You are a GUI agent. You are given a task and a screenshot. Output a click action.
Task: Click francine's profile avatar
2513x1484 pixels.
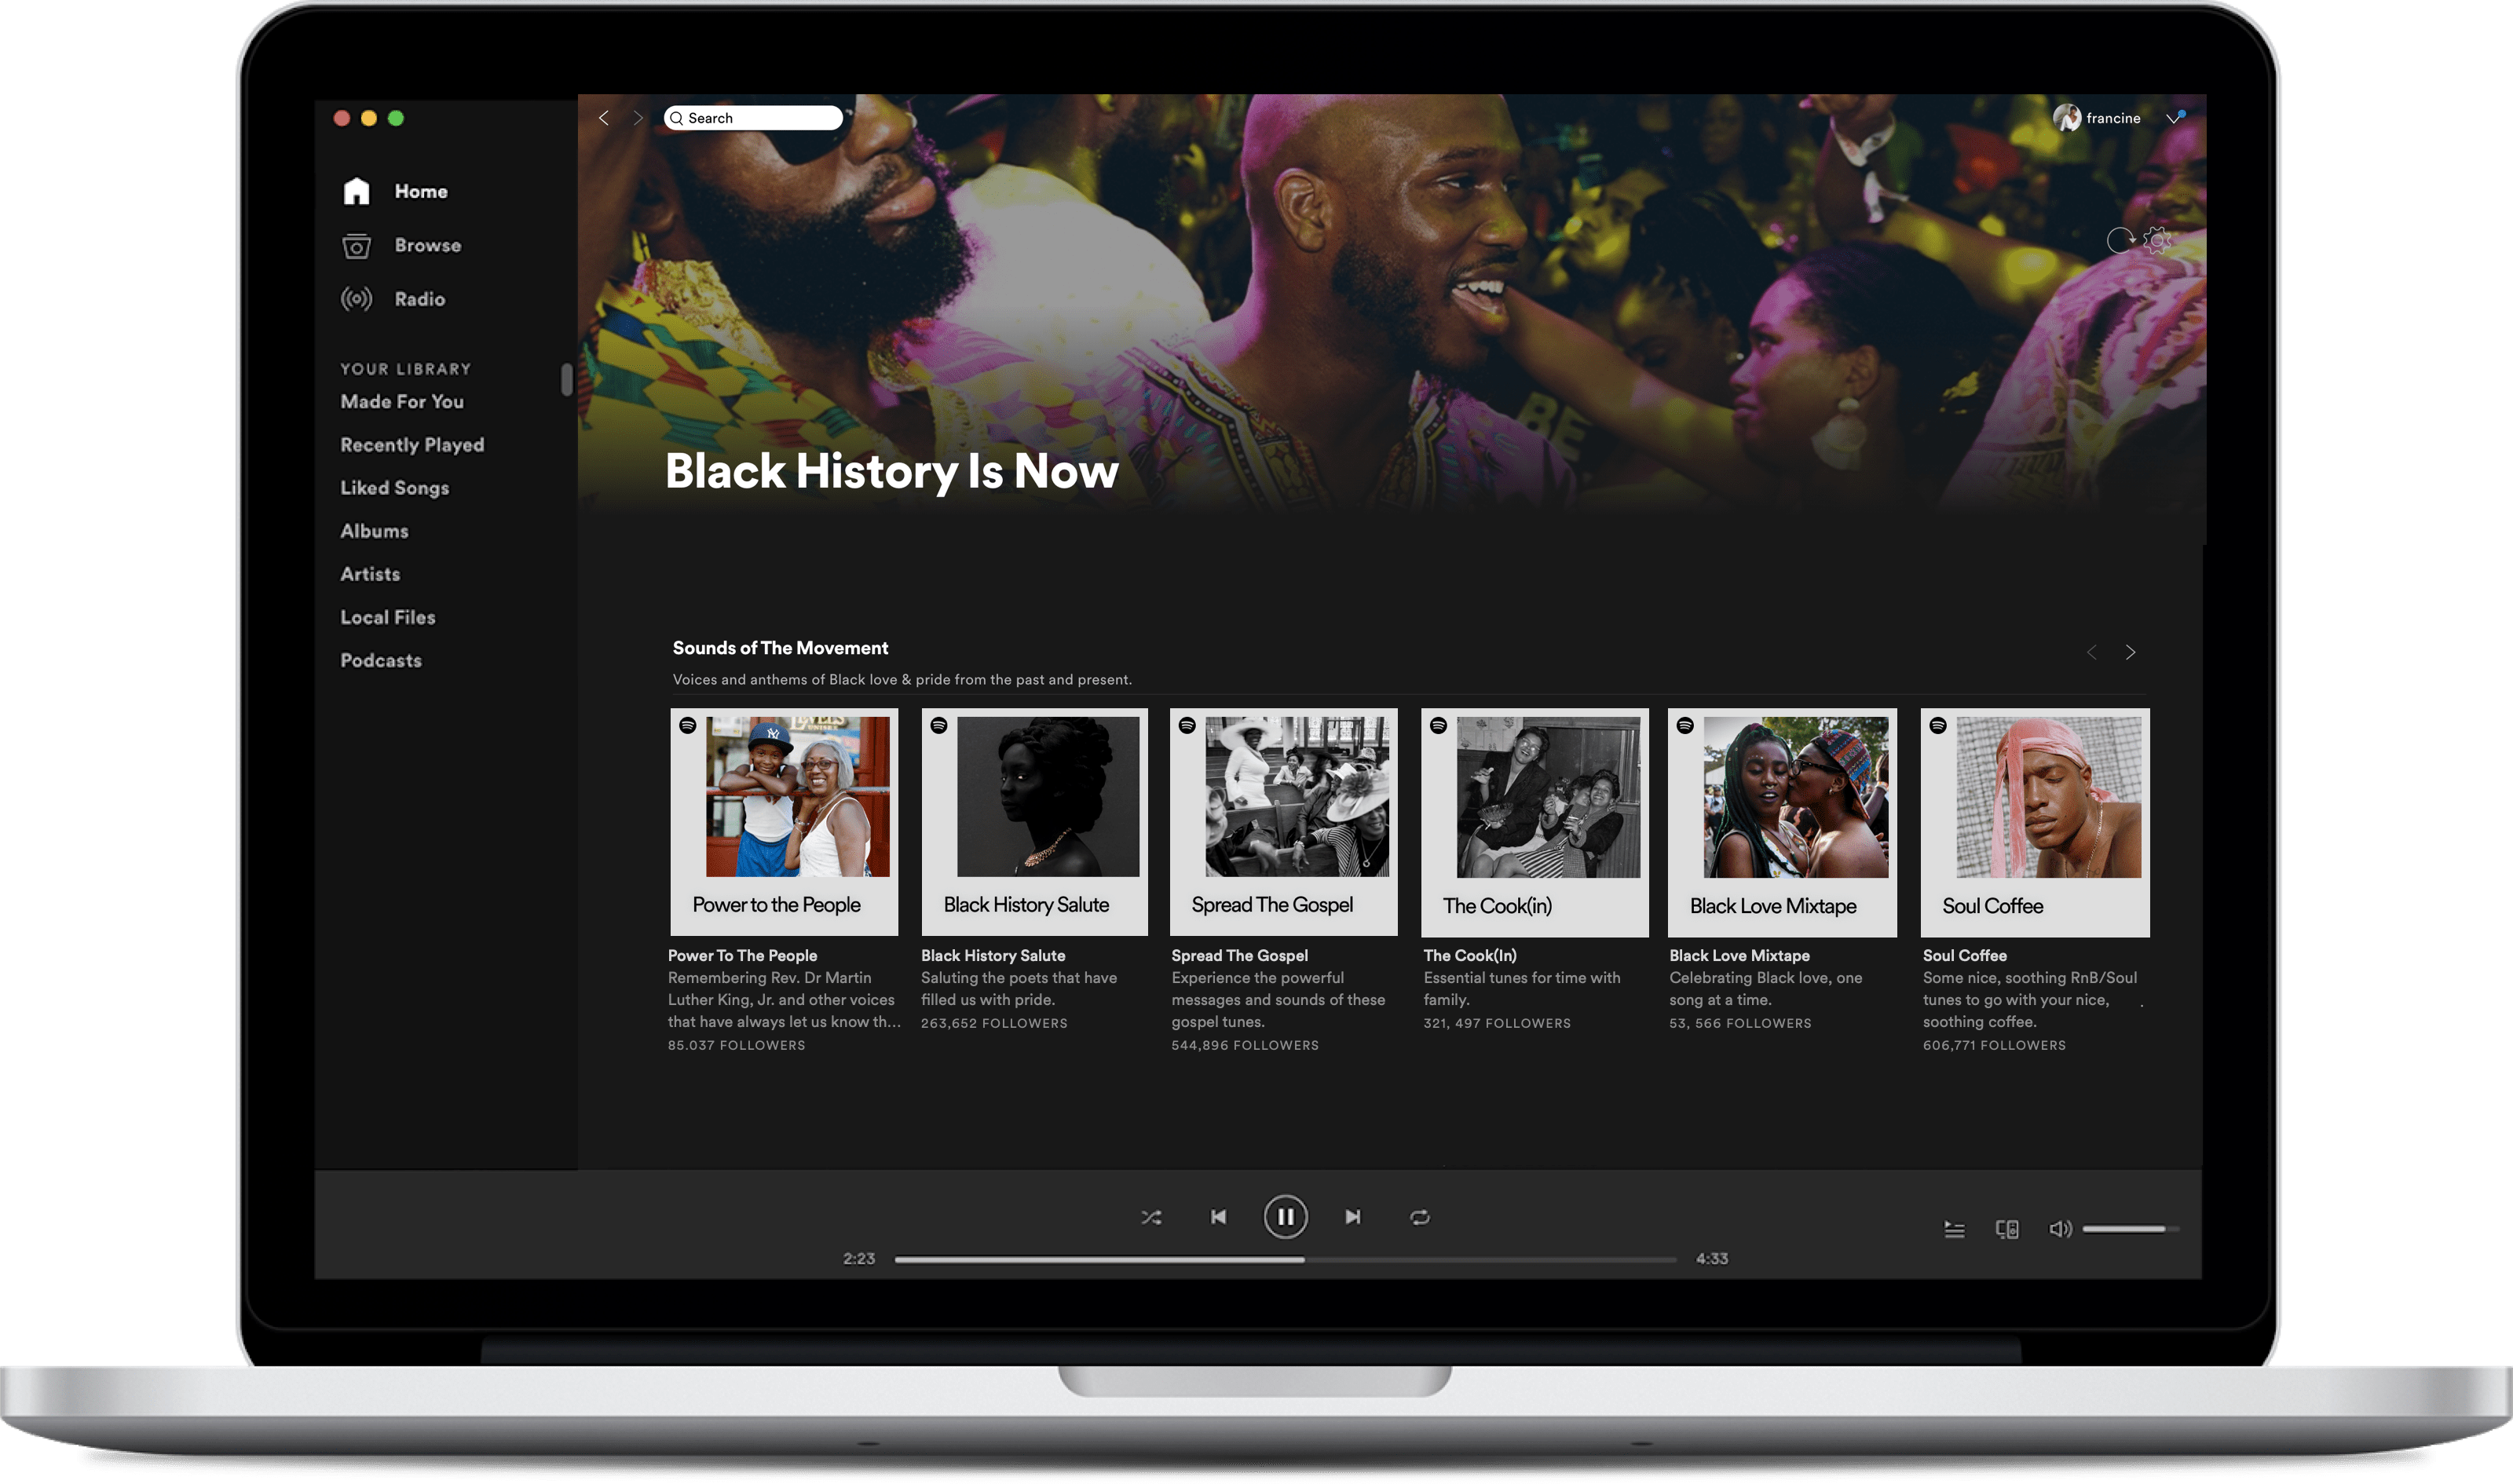click(2067, 118)
